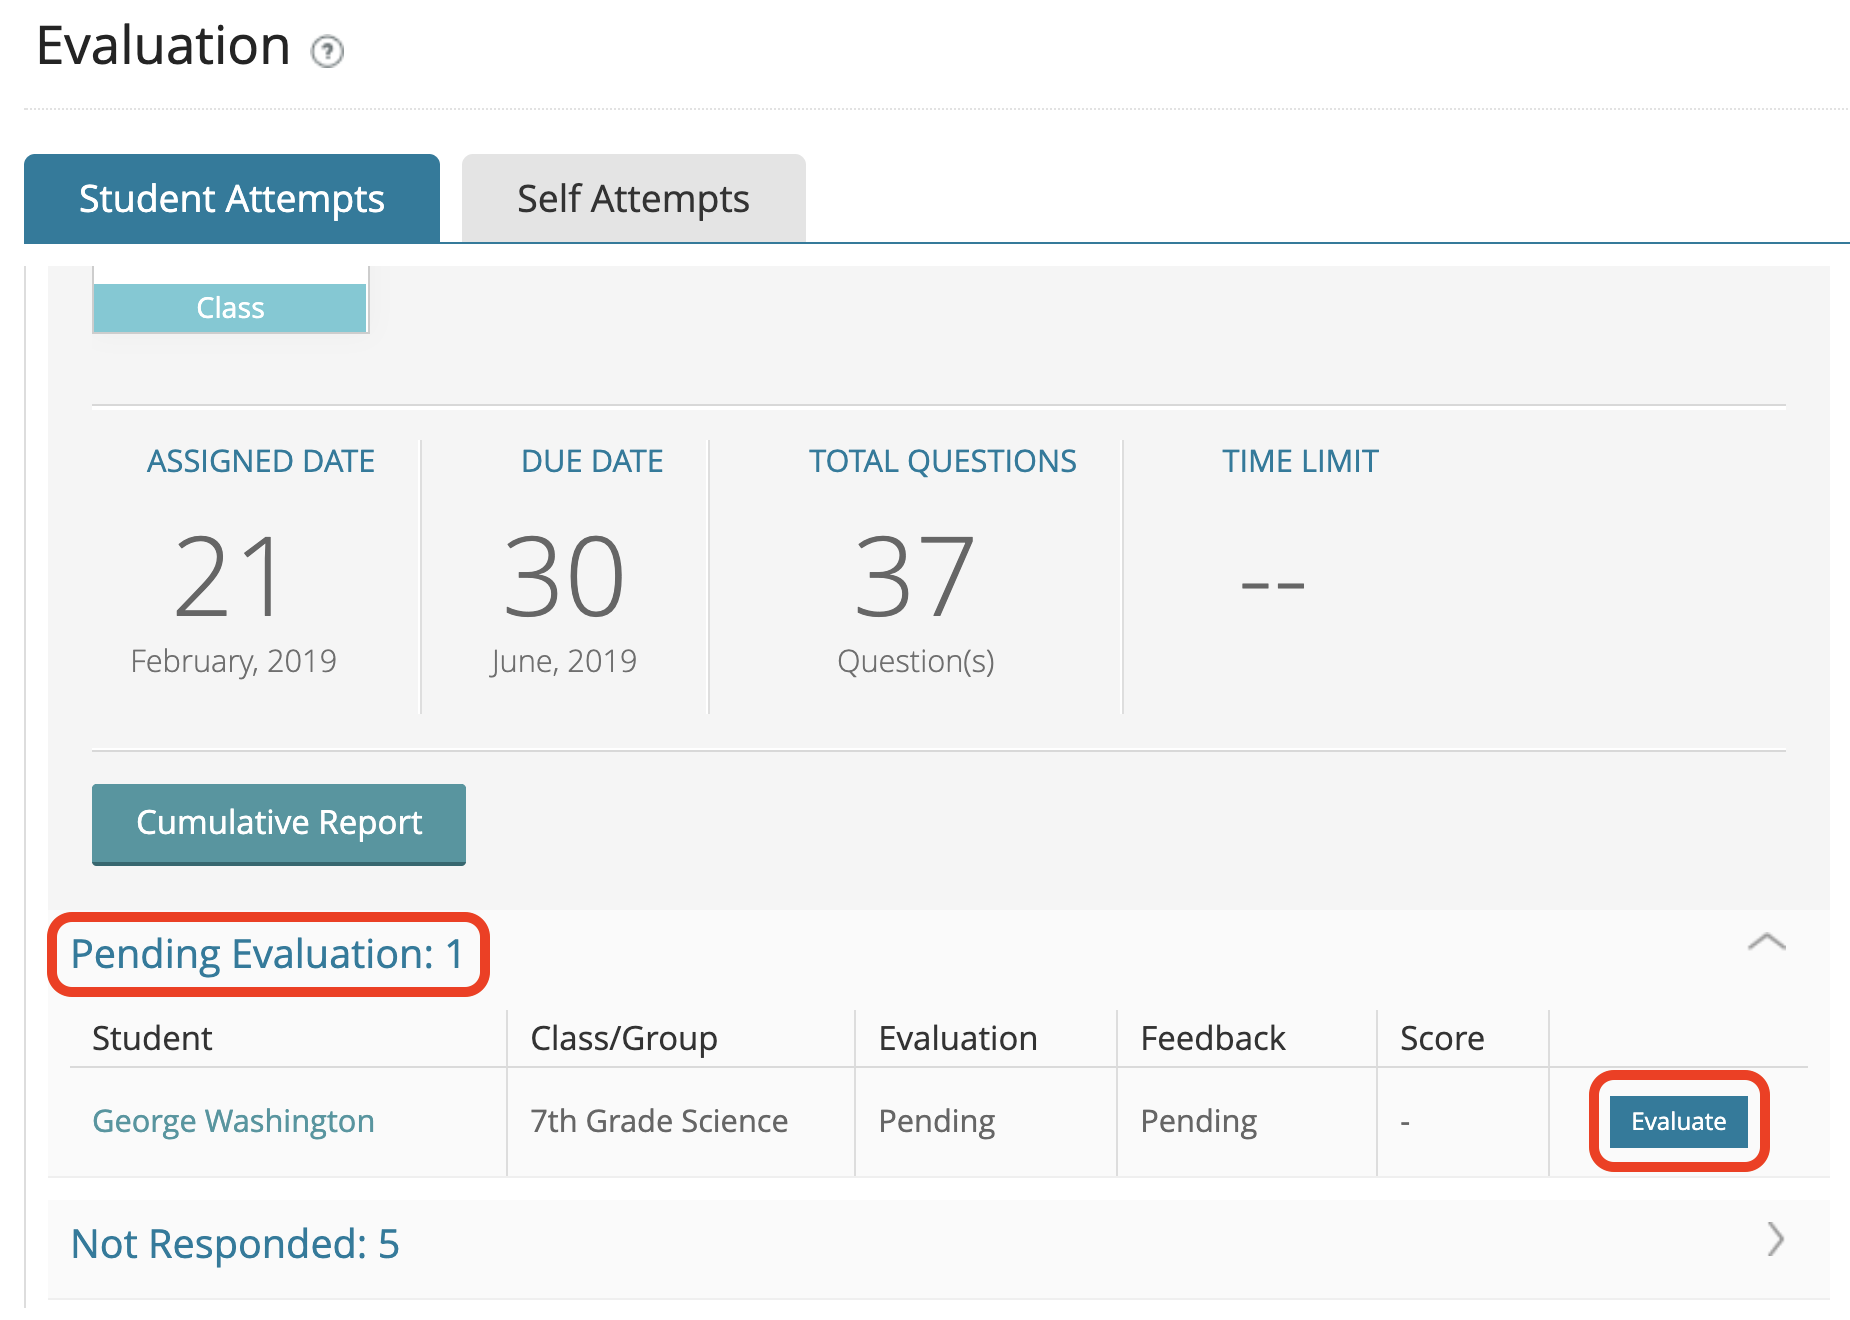
Task: Click the Evaluation column header
Action: [957, 1038]
